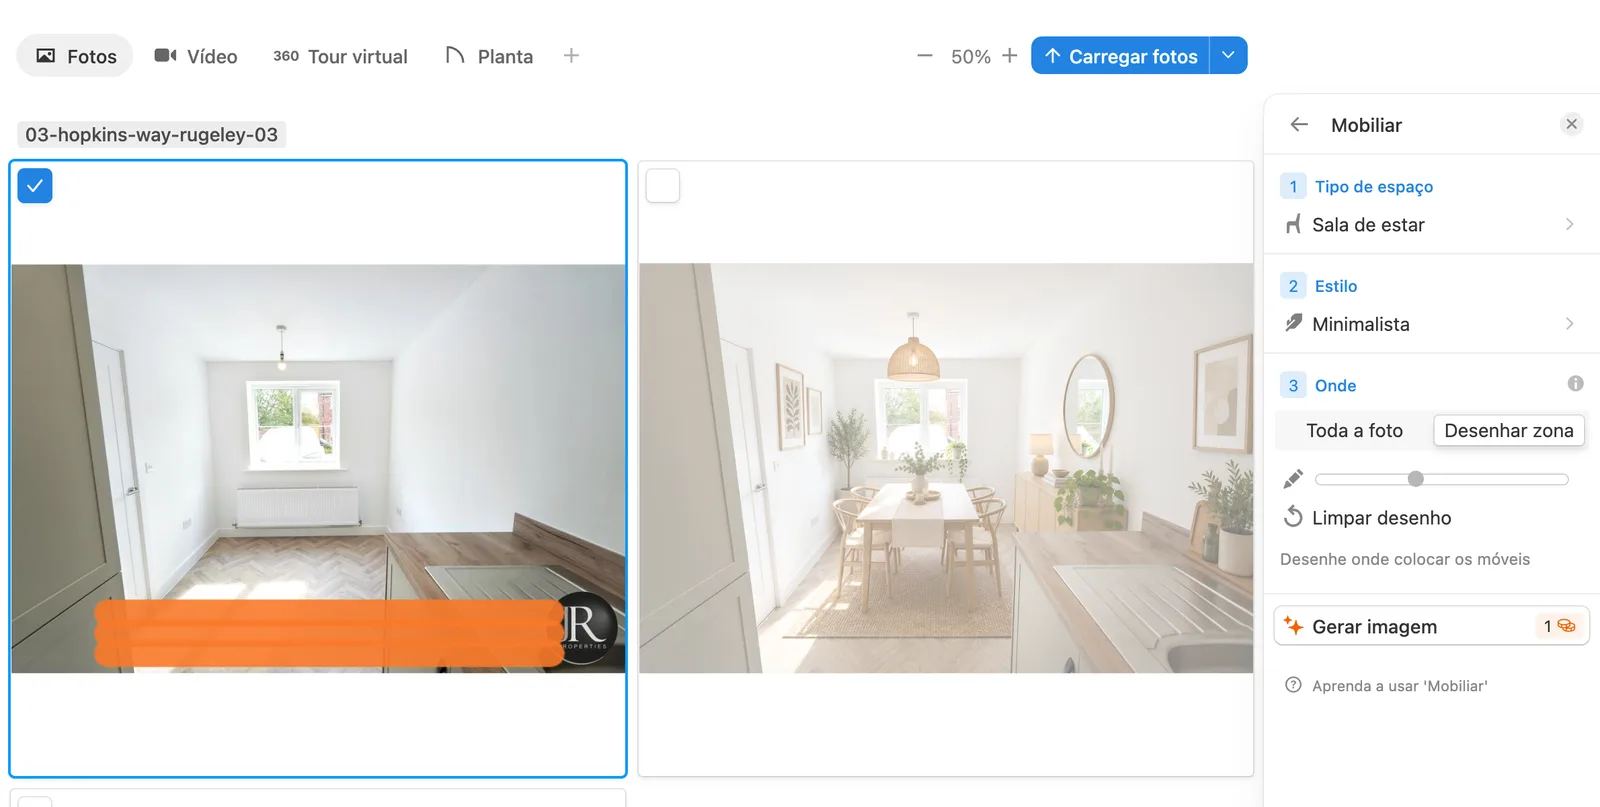The width and height of the screenshot is (1600, 807).
Task: Click the furnished dining room thumbnail
Action: tap(946, 468)
